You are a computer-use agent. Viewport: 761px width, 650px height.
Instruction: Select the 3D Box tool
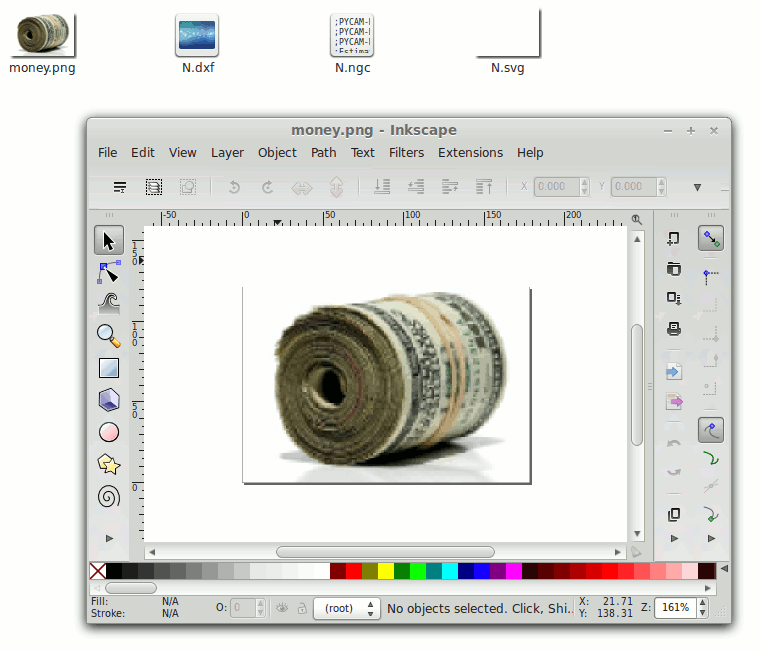109,400
